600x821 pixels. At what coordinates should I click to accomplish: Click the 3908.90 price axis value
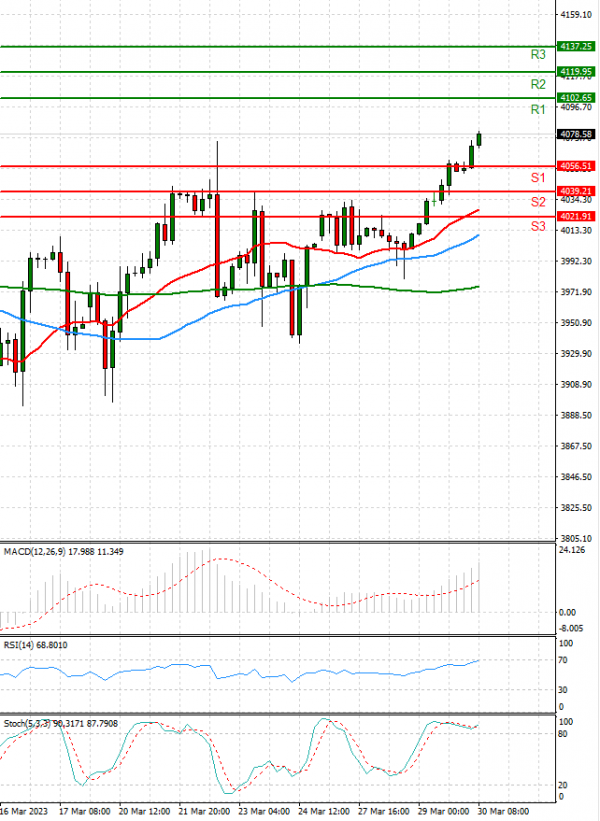(576, 385)
